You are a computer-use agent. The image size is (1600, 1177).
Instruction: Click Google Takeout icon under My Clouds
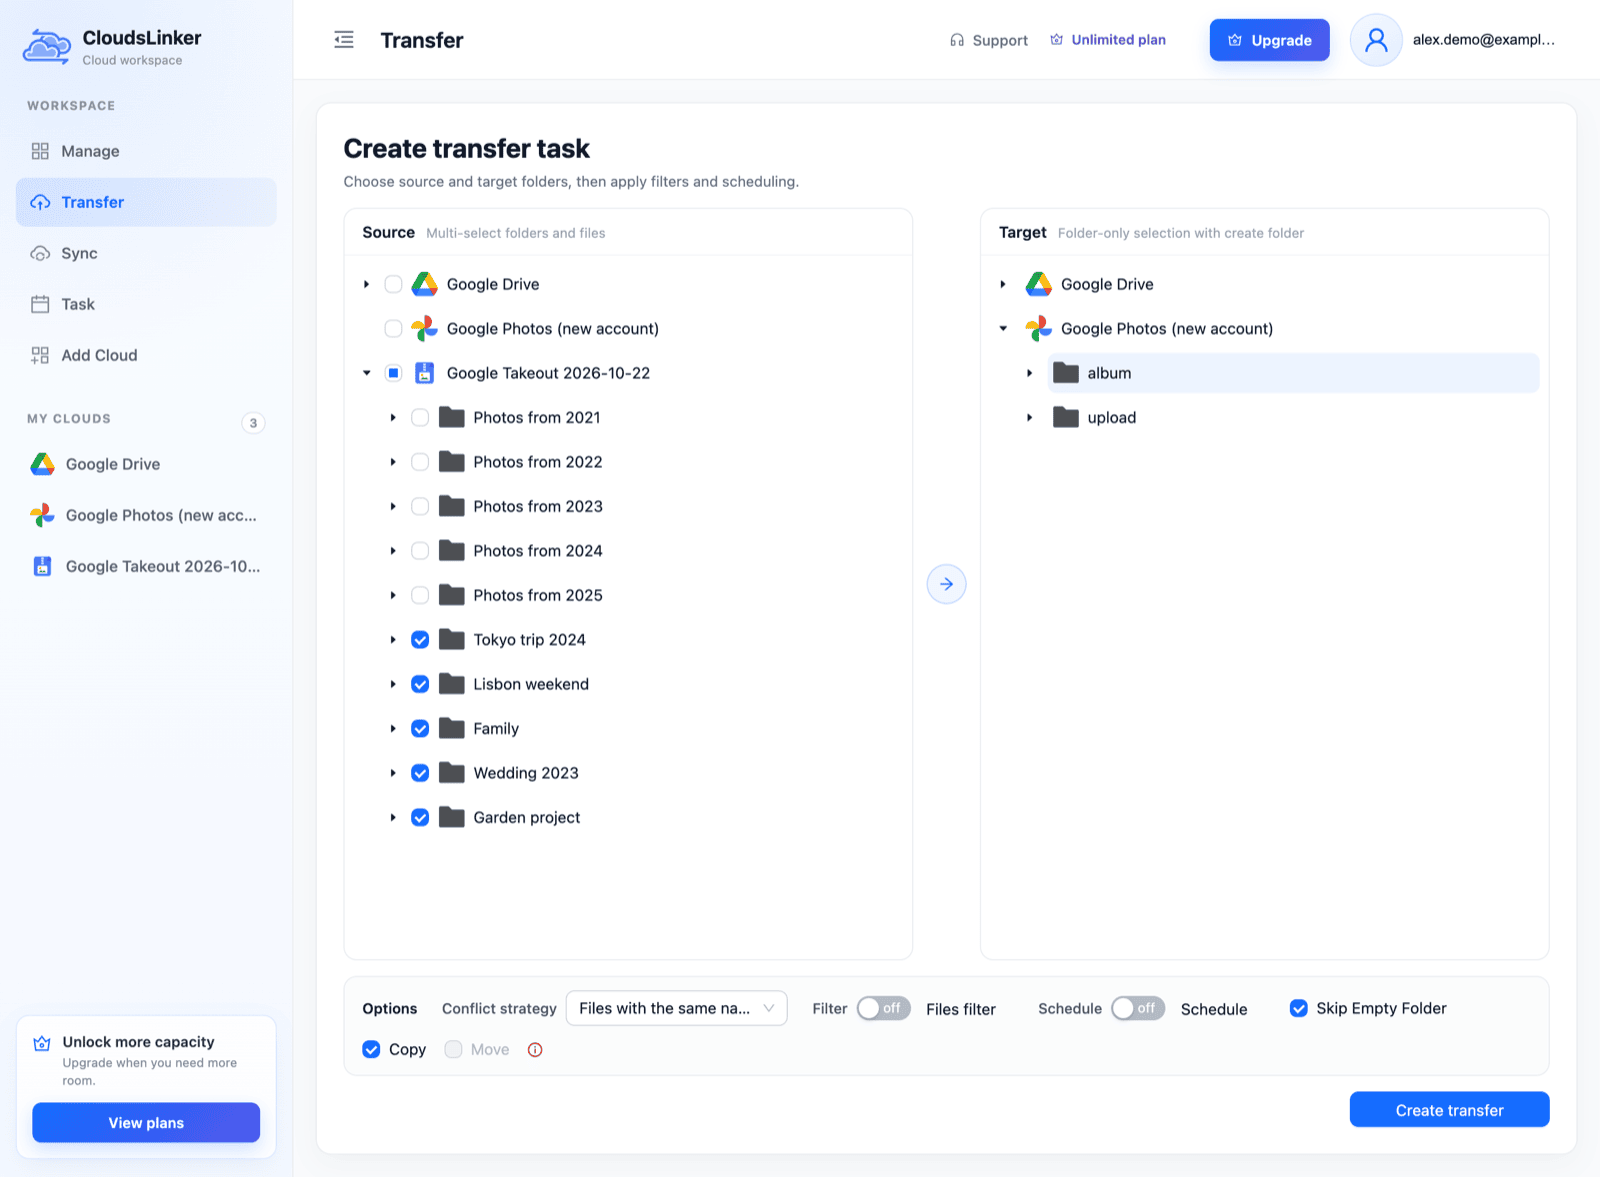[42, 566]
